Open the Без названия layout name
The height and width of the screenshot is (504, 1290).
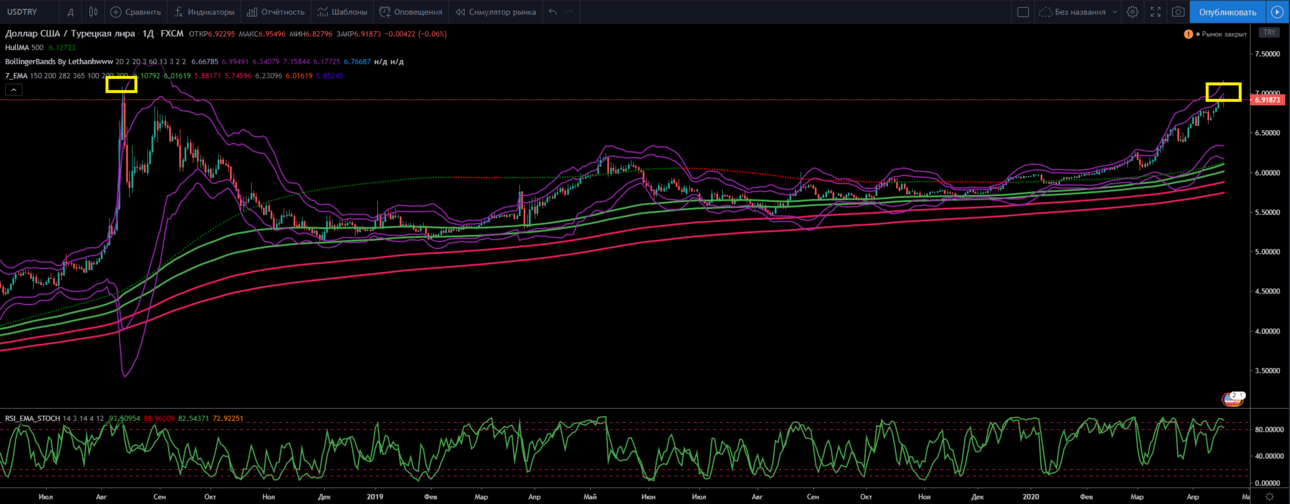1079,12
